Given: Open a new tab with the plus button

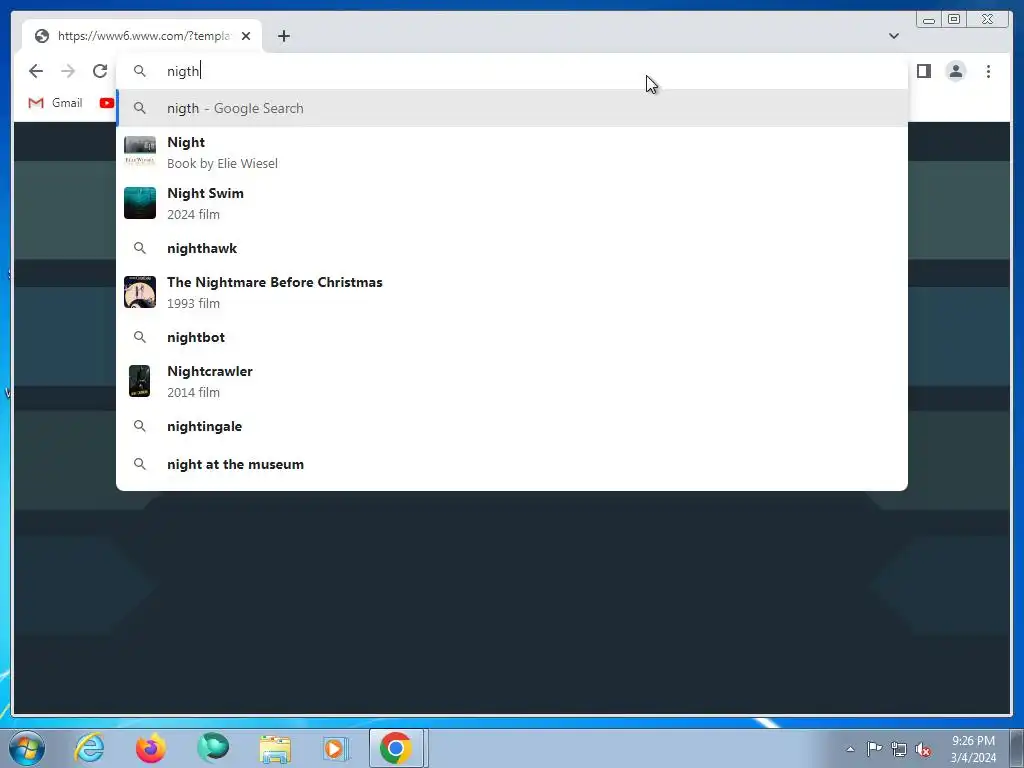Looking at the screenshot, I should click(283, 36).
